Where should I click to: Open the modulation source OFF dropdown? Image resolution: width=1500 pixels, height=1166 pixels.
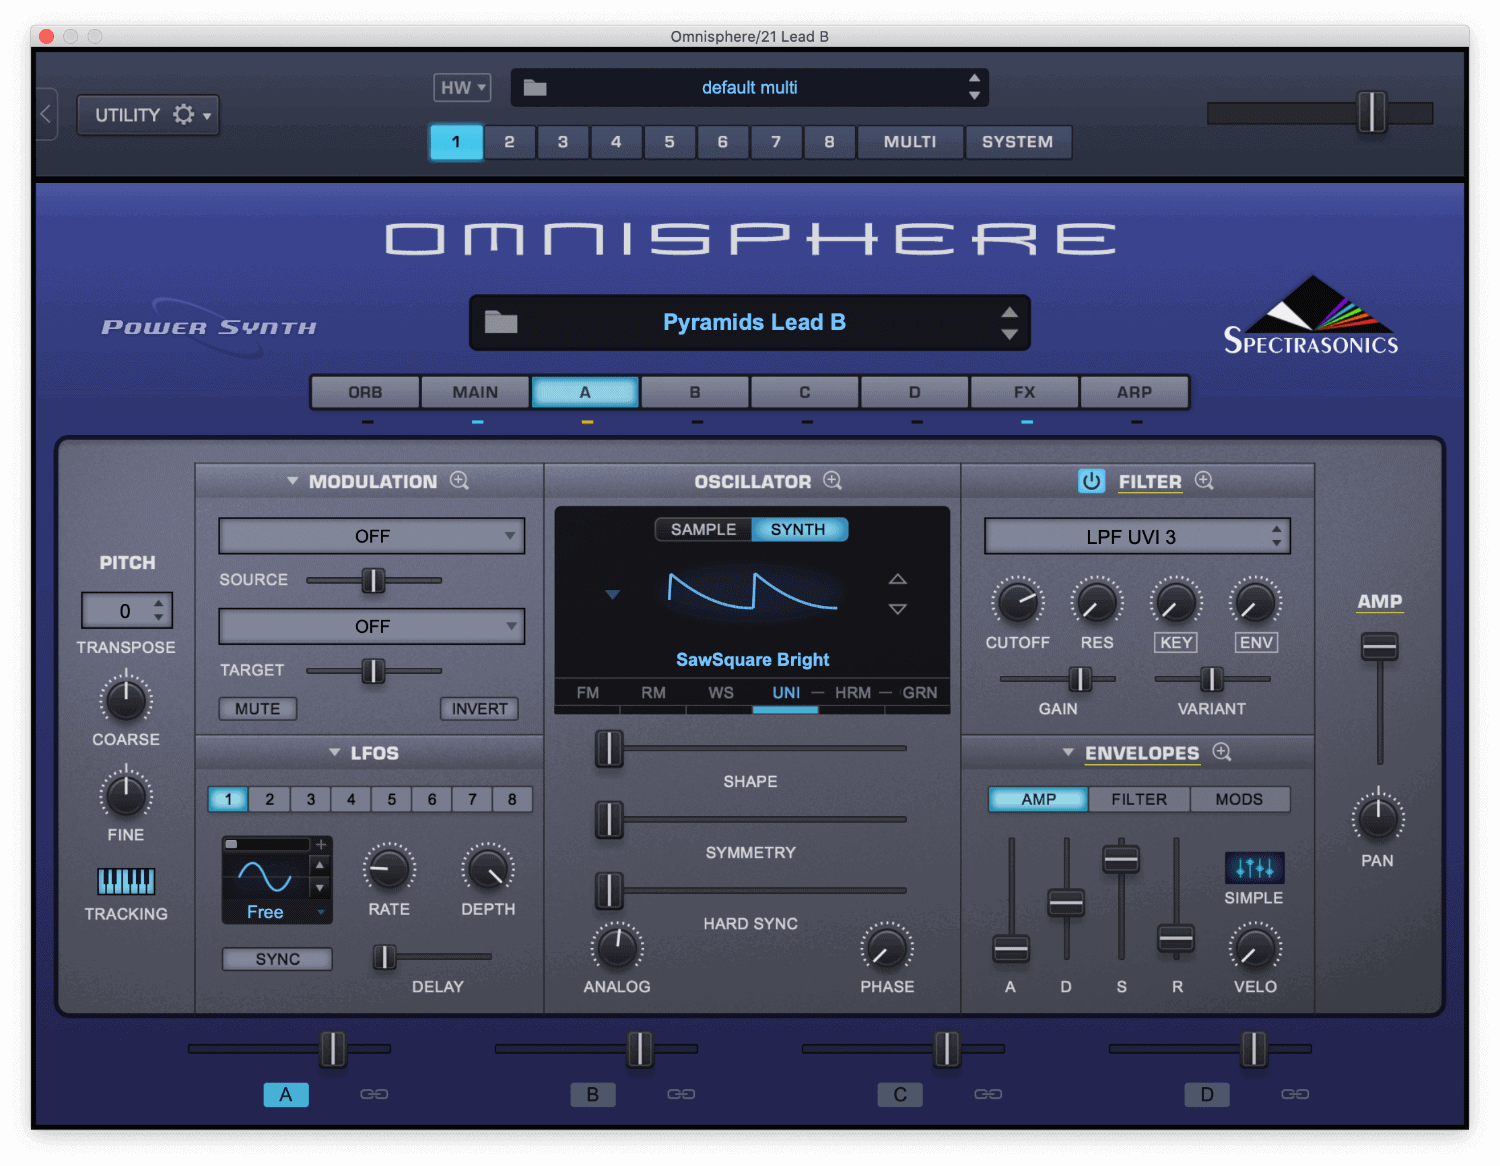pyautogui.click(x=372, y=537)
